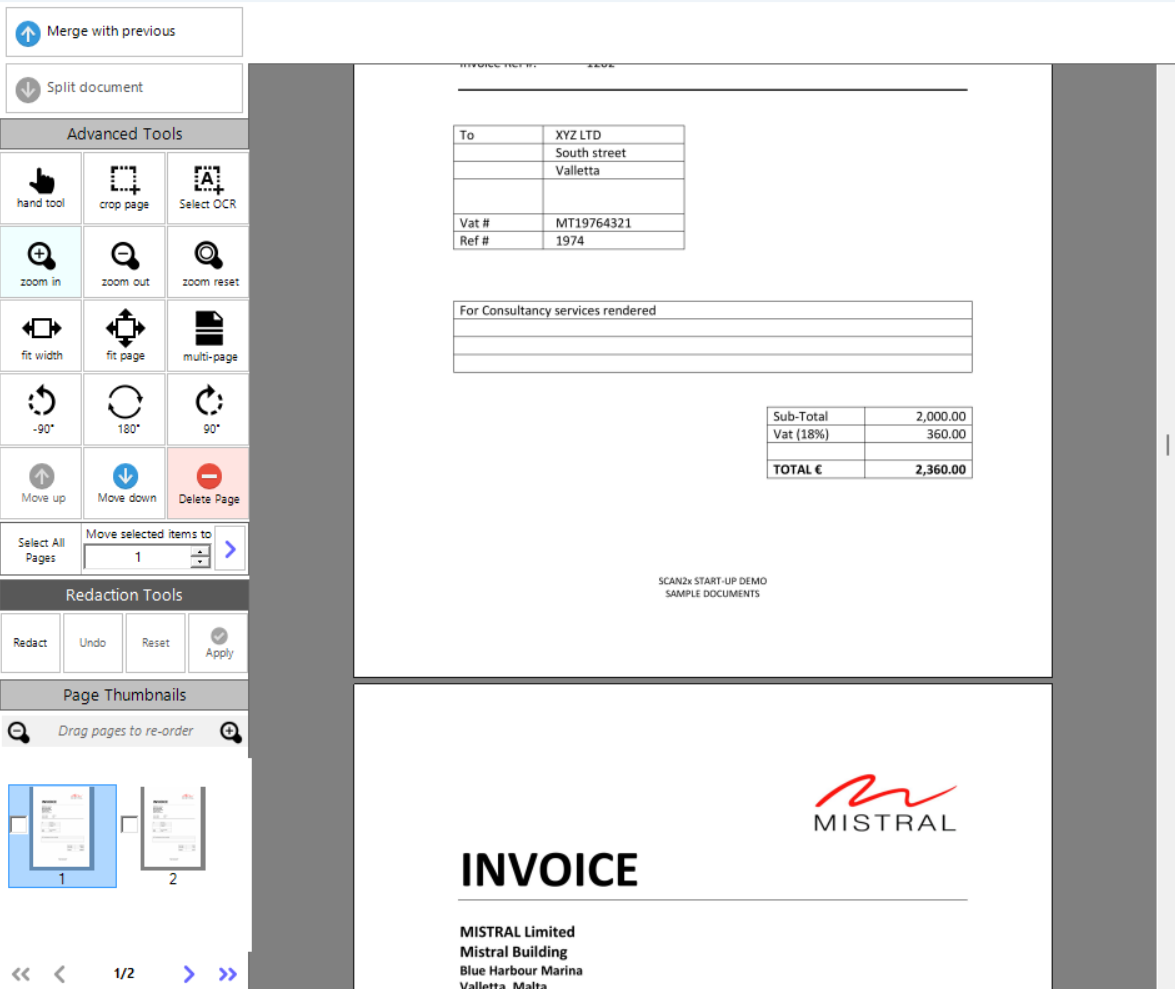Image resolution: width=1175 pixels, height=989 pixels.
Task: Move the page down
Action: 126,483
